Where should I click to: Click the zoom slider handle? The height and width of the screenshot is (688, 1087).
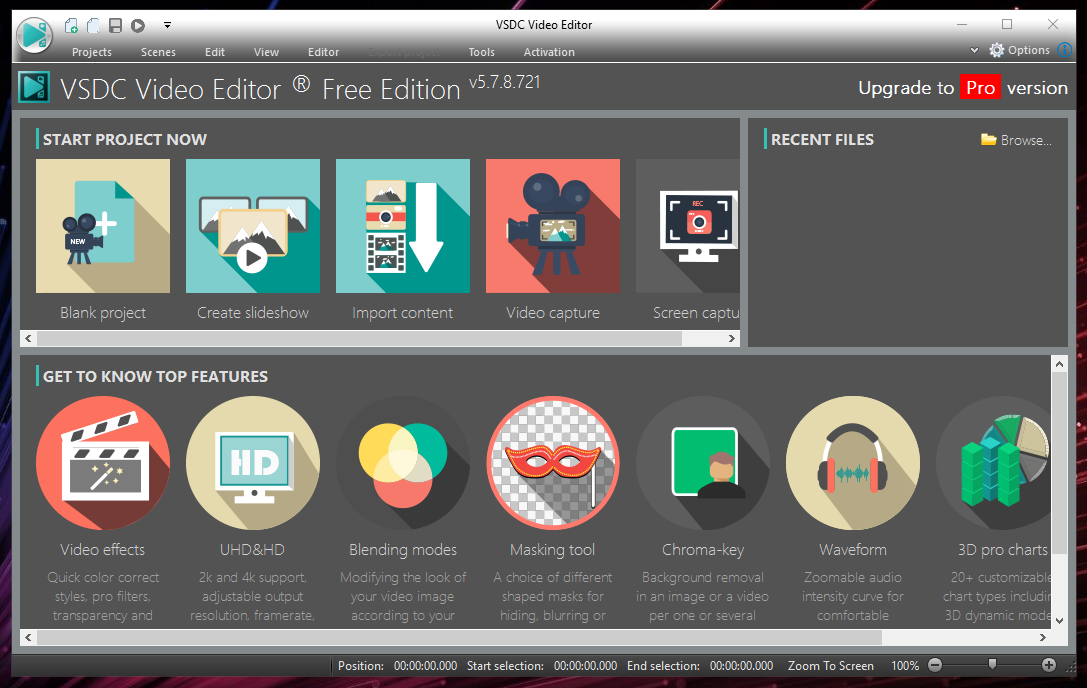tap(992, 664)
